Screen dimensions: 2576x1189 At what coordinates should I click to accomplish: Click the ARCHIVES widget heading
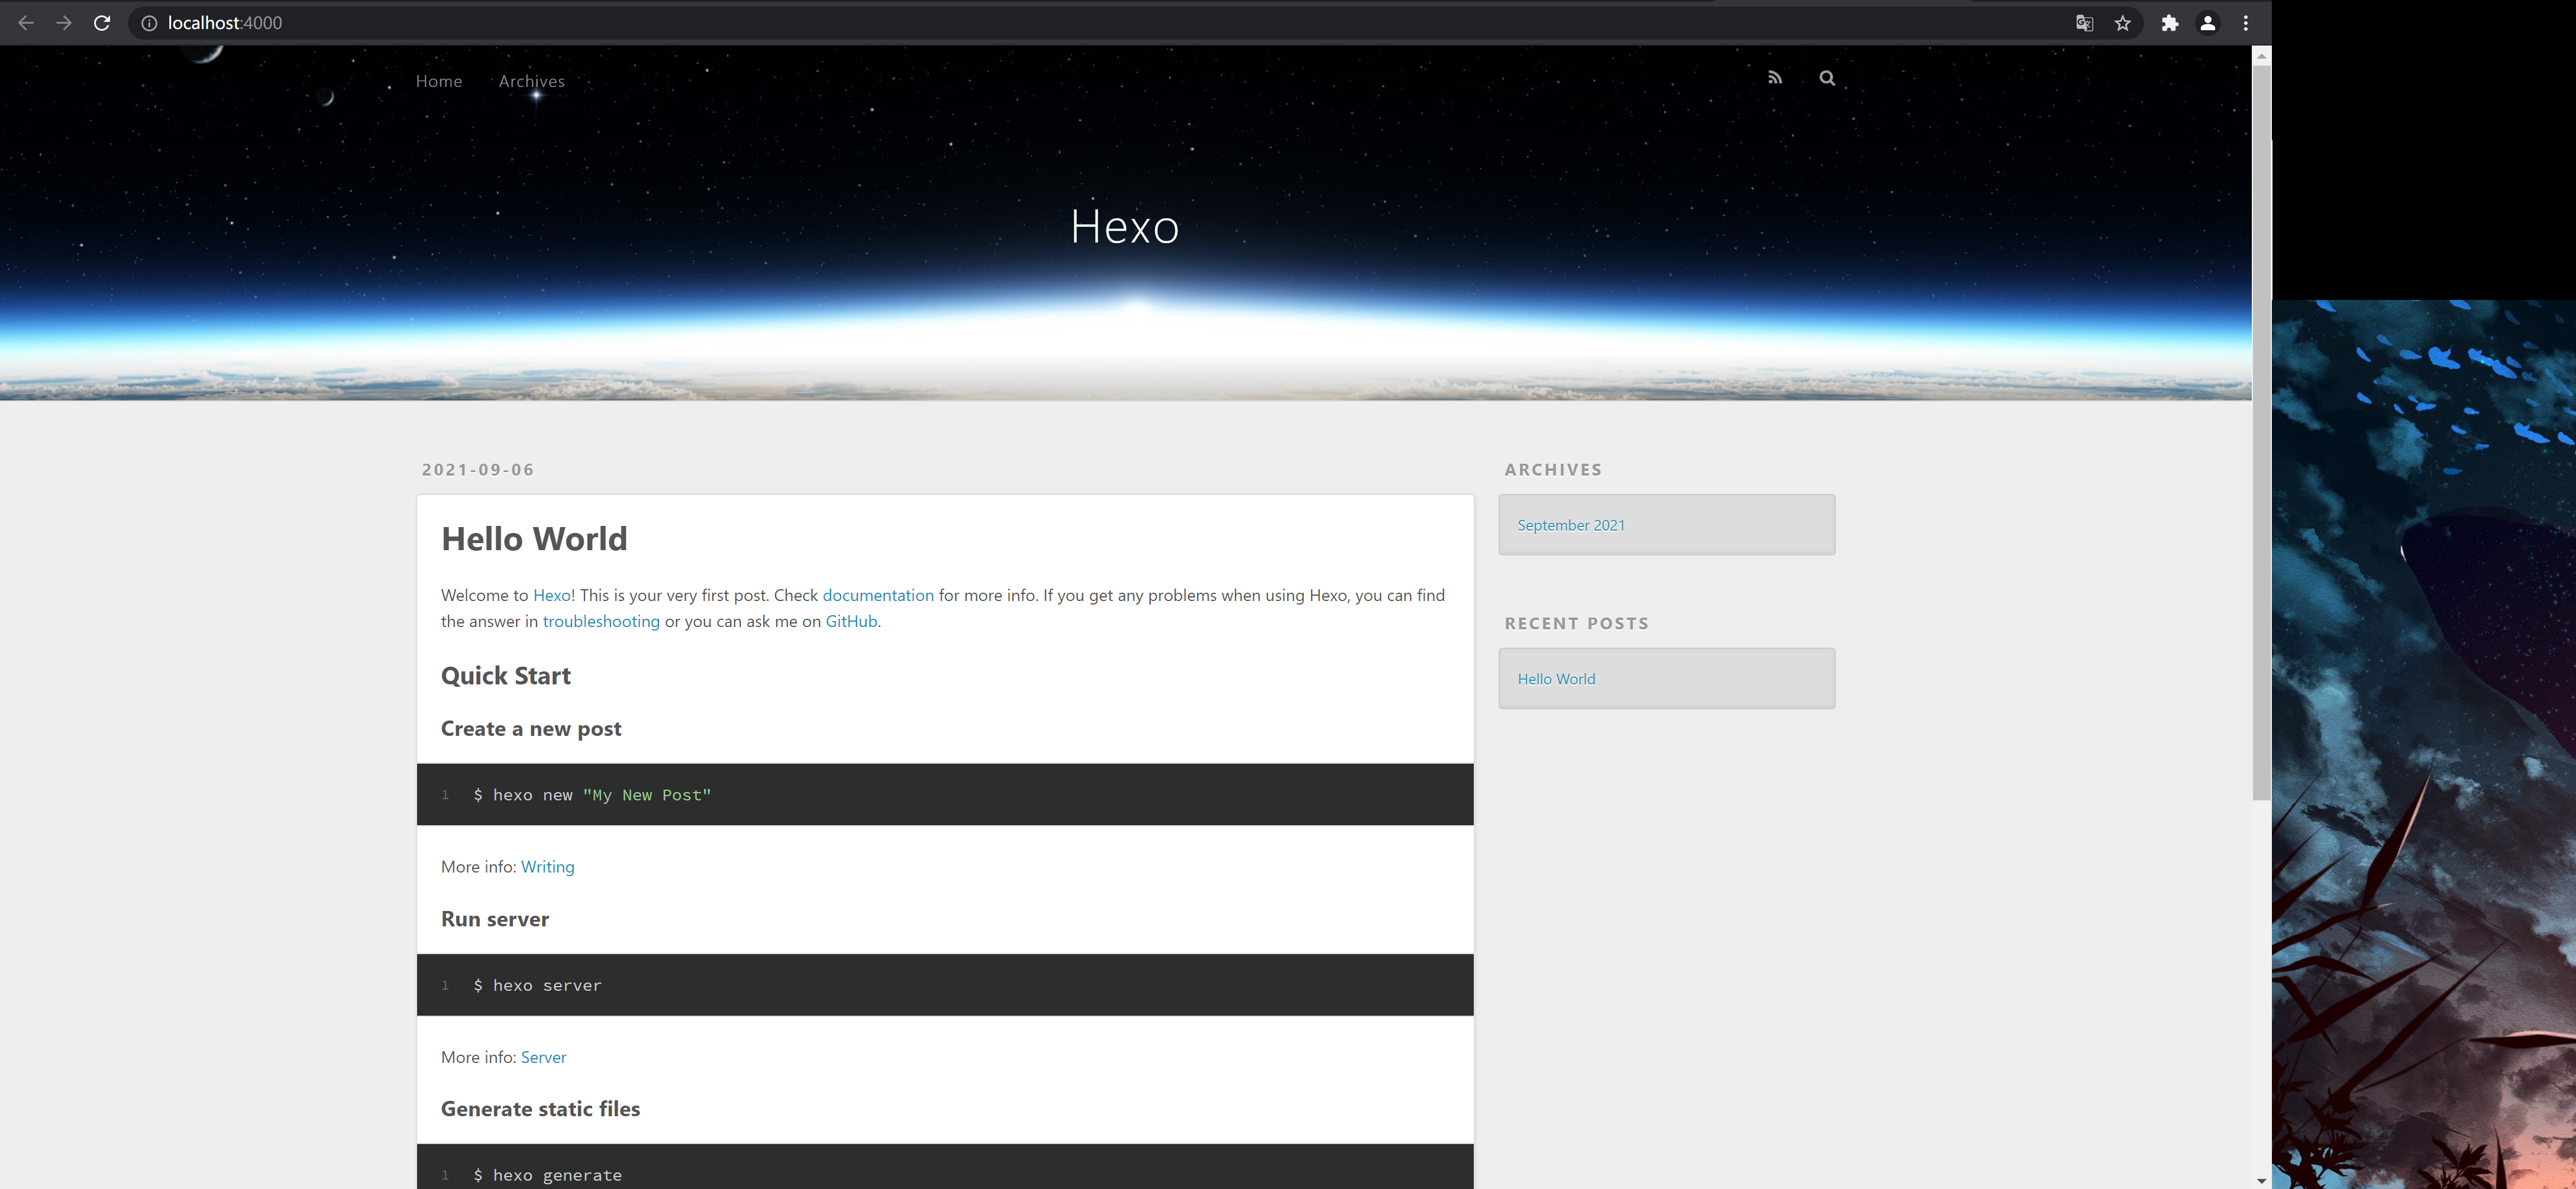[x=1553, y=469]
